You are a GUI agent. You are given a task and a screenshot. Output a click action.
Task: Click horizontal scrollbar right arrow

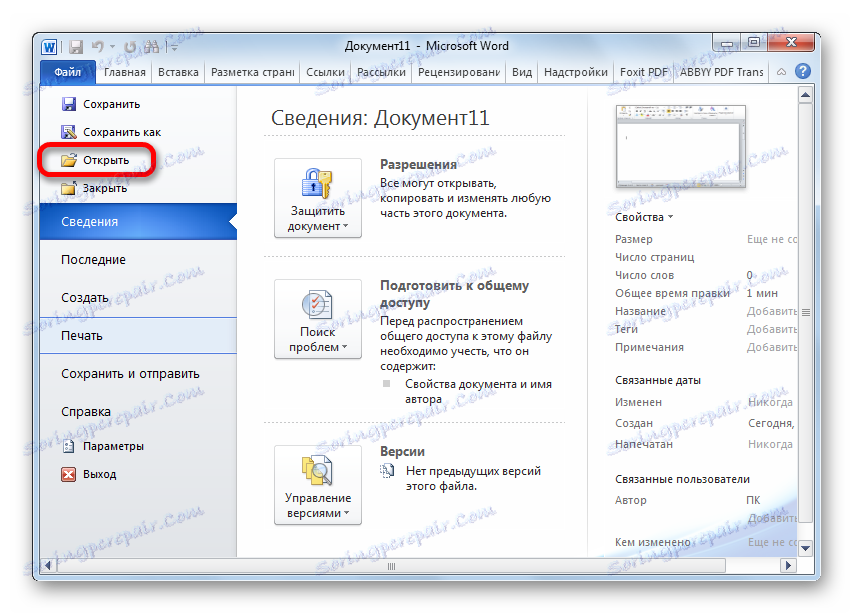click(788, 566)
